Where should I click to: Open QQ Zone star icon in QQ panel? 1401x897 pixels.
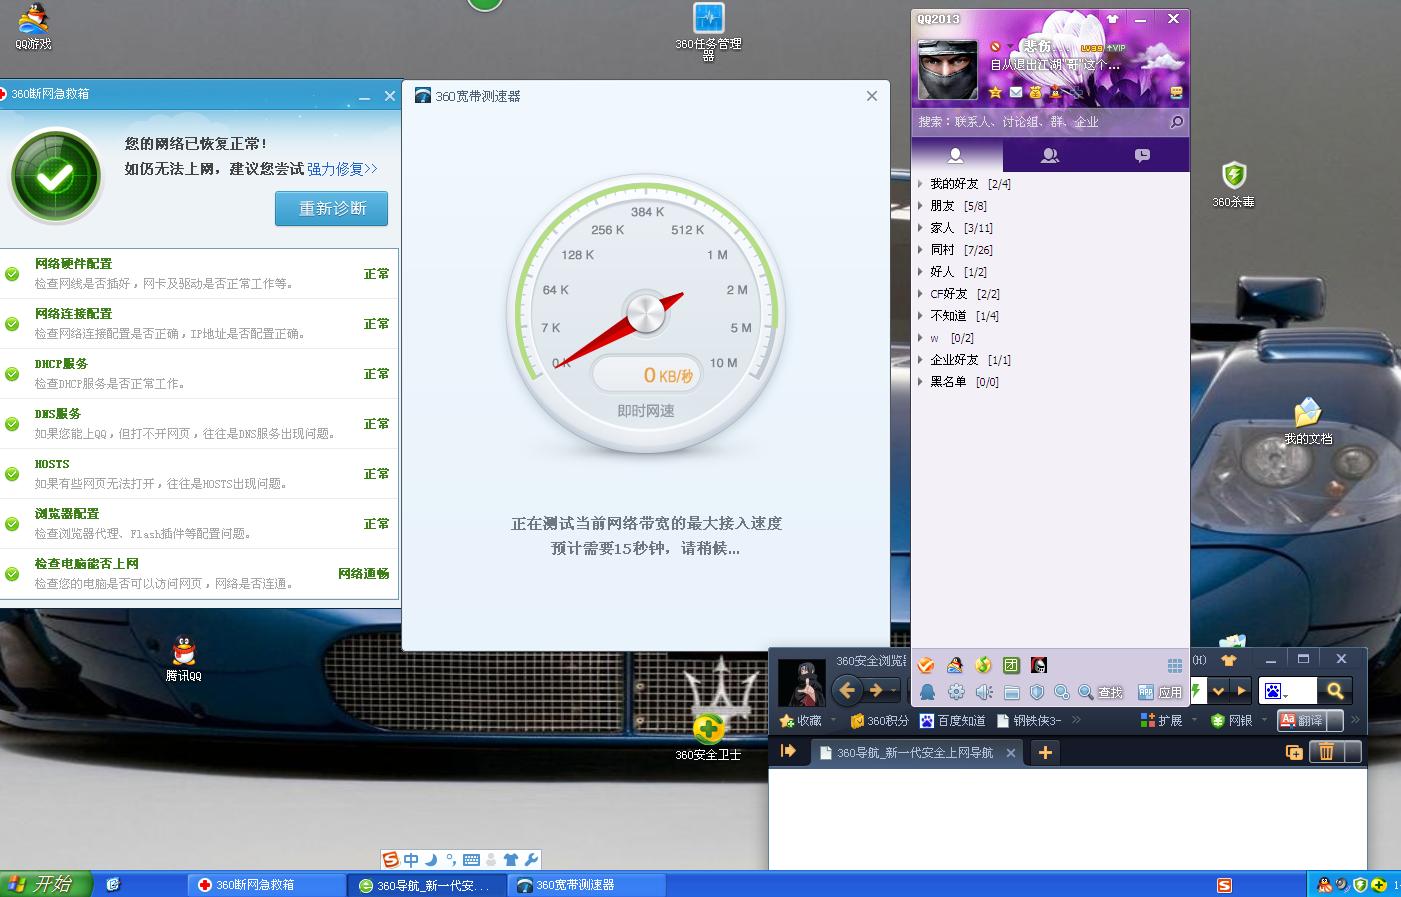995,92
